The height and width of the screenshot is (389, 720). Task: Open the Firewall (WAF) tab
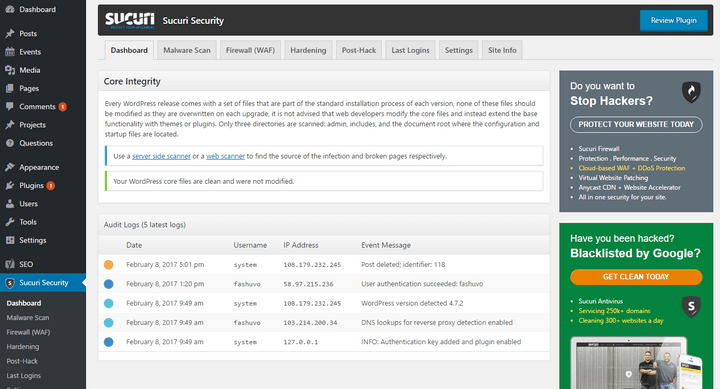(250, 50)
